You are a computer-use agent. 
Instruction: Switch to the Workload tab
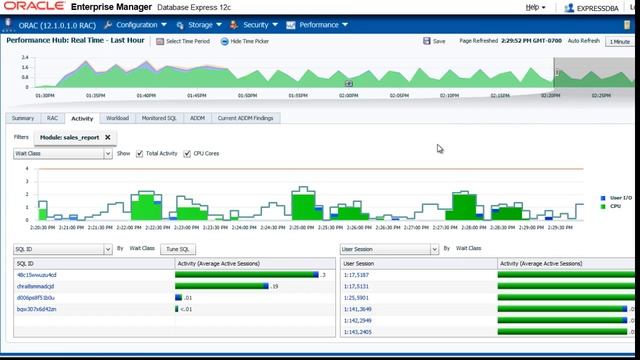point(118,118)
